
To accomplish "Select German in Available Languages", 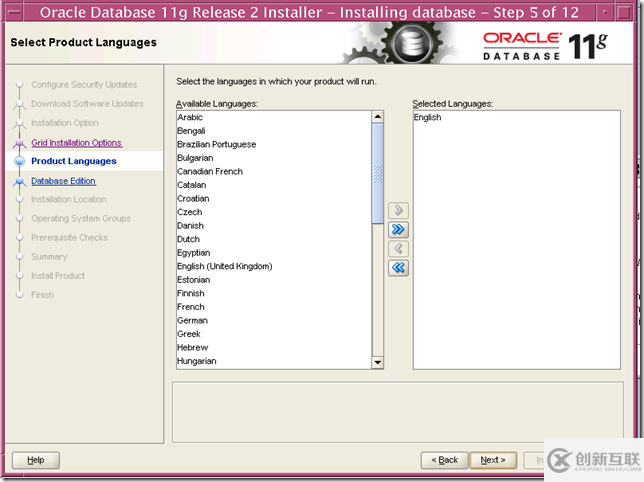I will (x=274, y=321).
